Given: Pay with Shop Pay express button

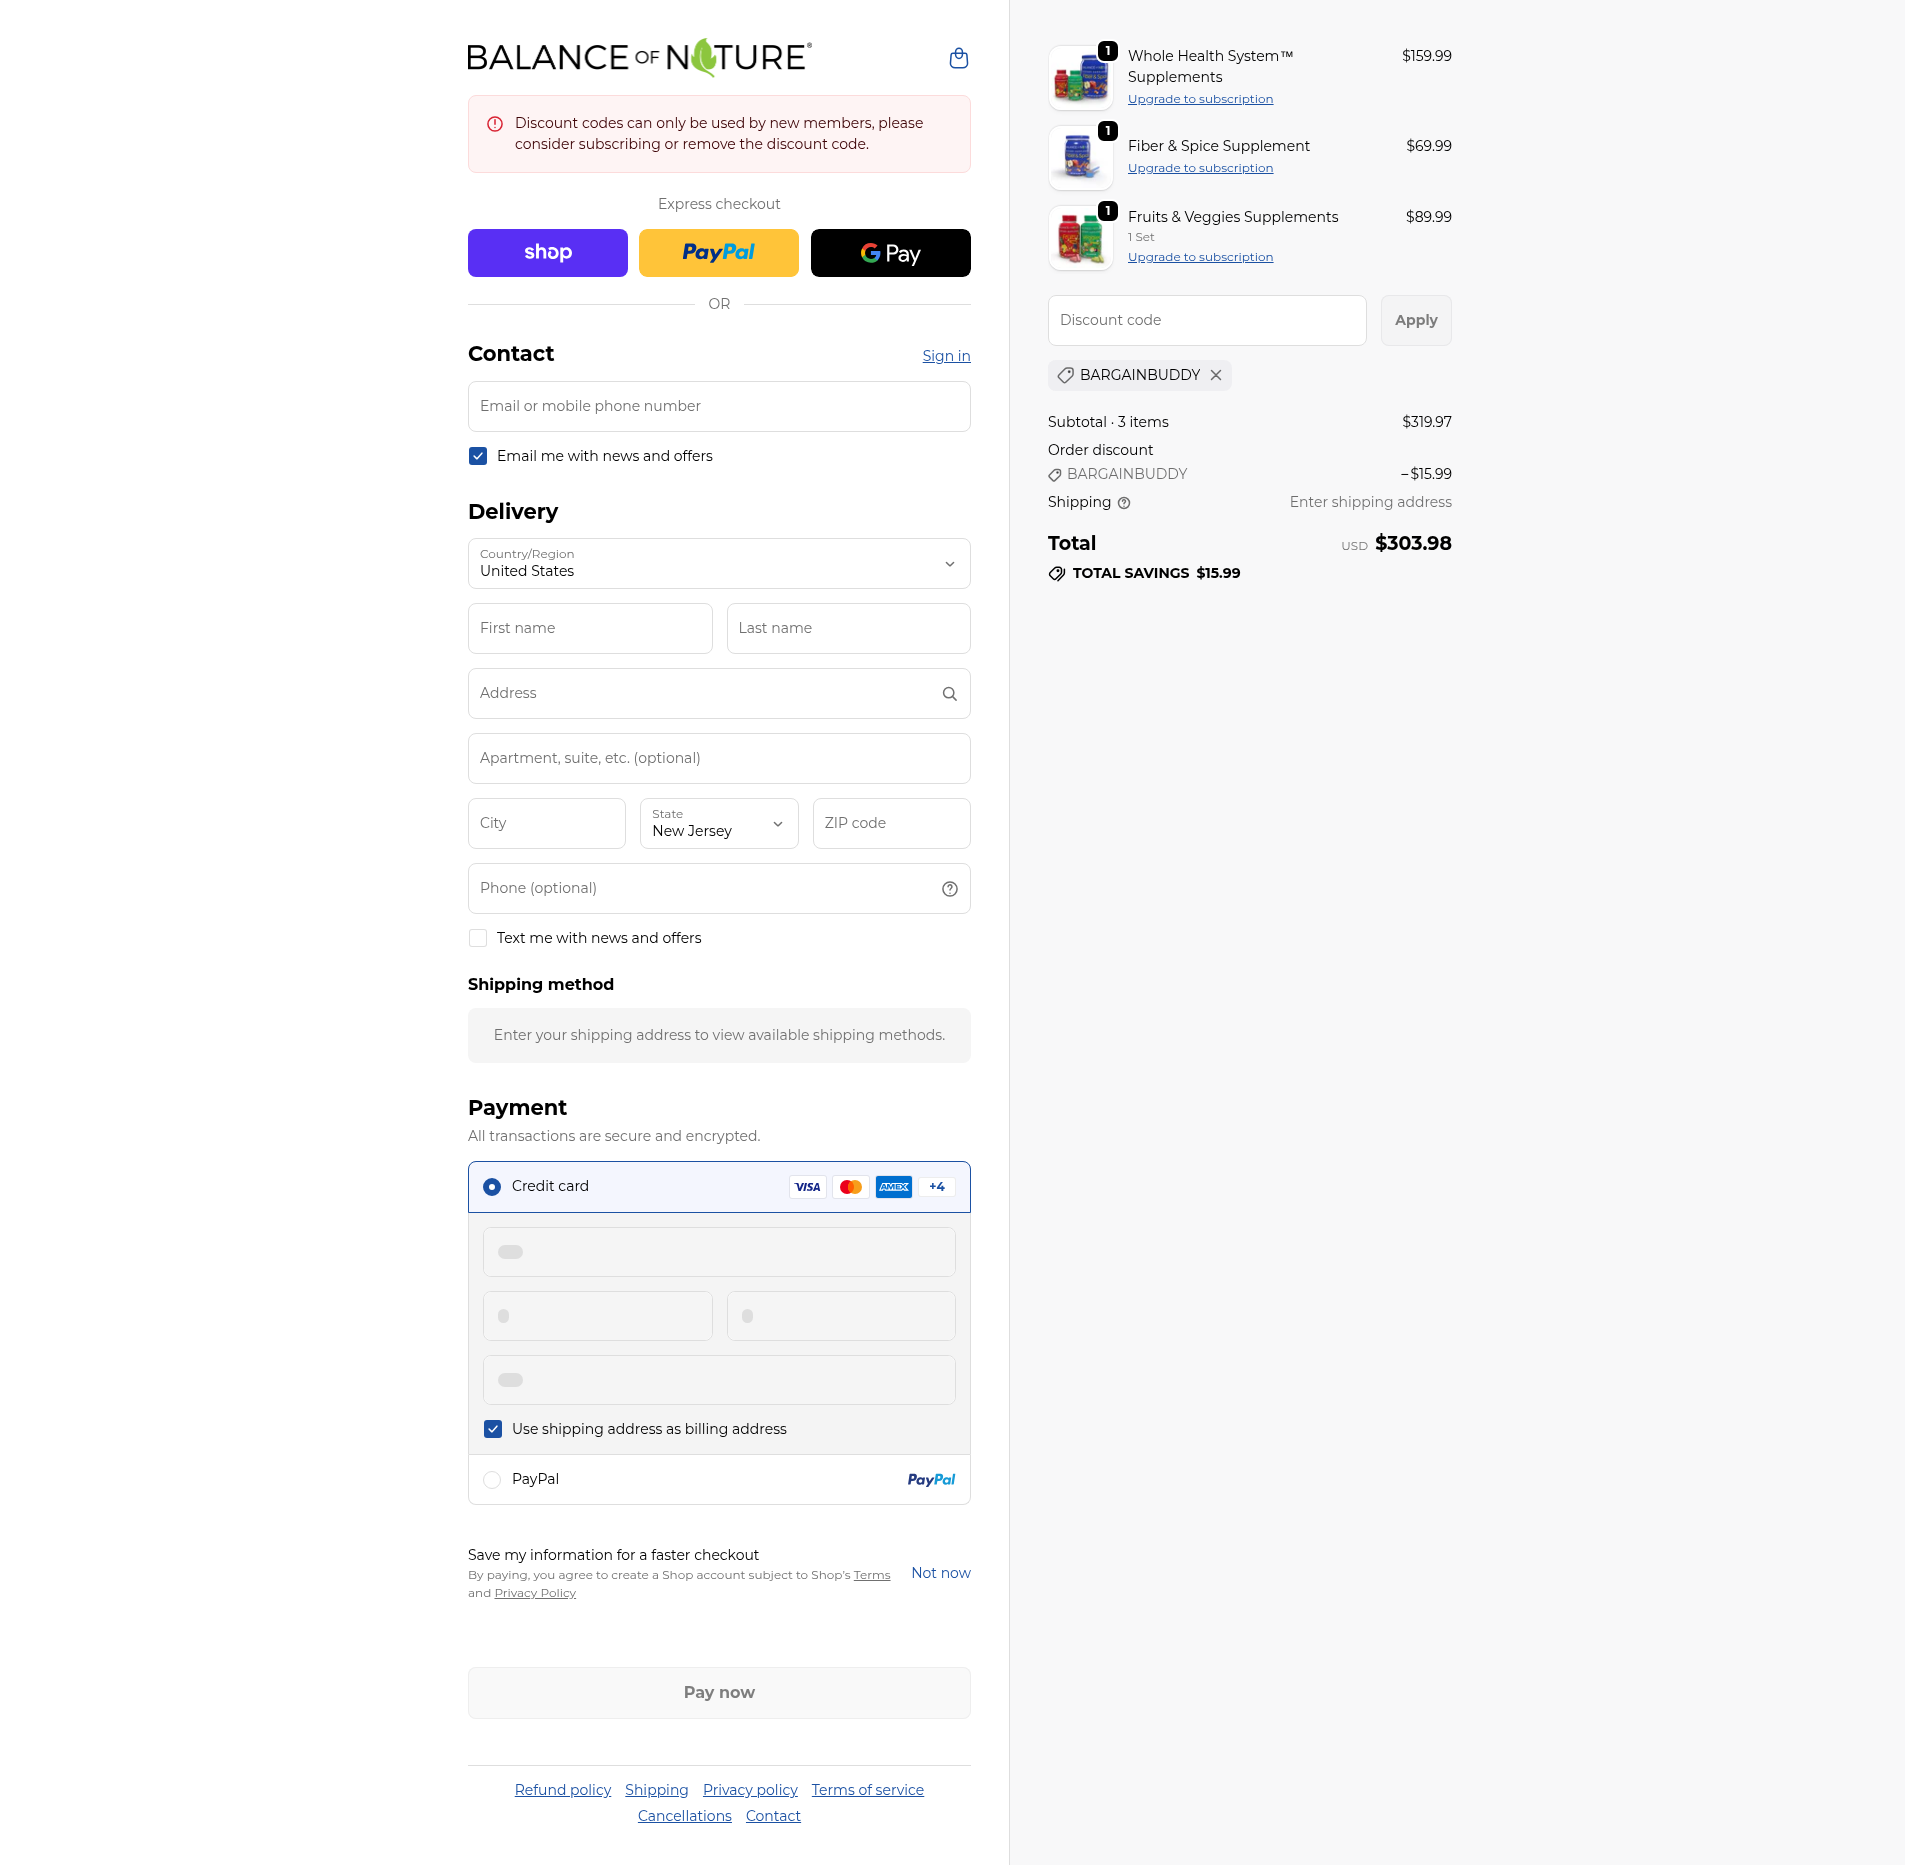Looking at the screenshot, I should [548, 253].
